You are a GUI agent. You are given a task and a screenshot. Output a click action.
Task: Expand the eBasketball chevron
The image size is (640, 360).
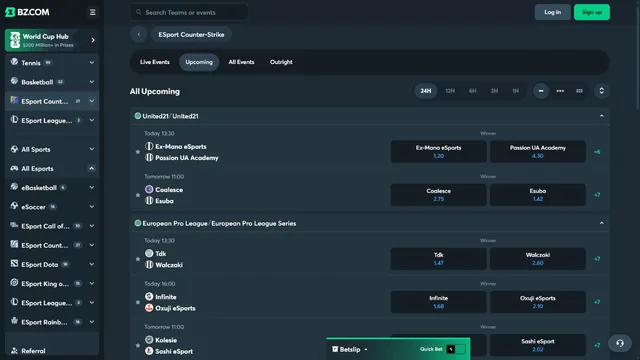pos(91,188)
